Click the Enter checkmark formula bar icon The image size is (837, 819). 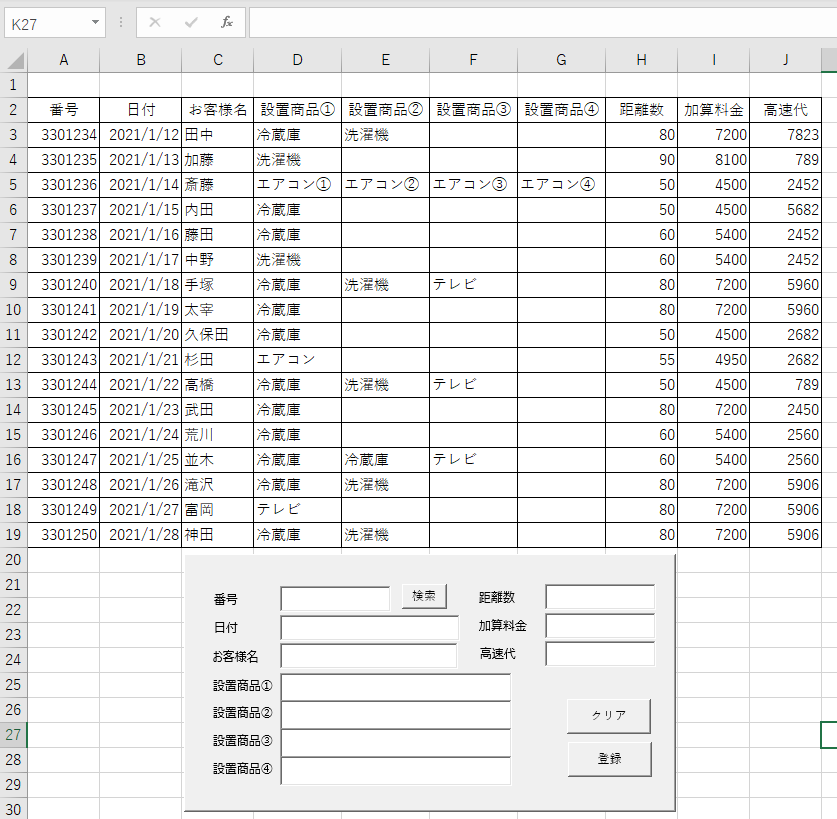[x=191, y=22]
